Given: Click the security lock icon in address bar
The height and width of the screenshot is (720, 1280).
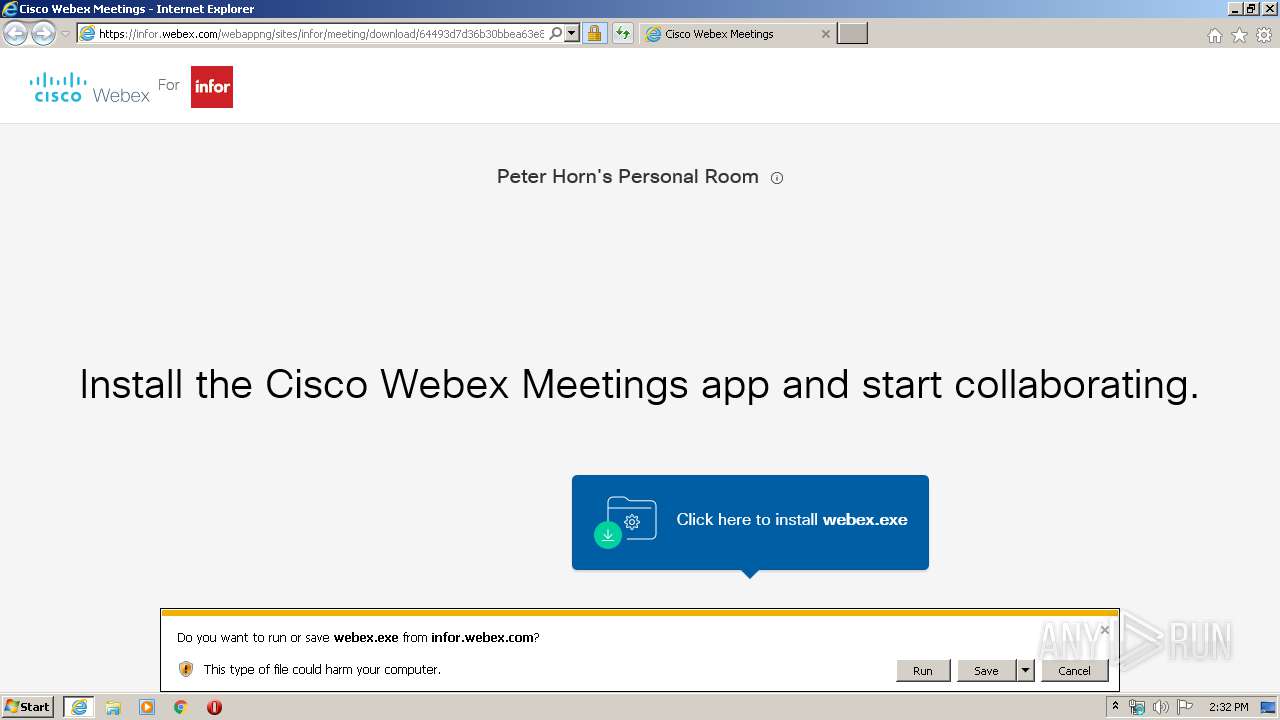Looking at the screenshot, I should click(x=594, y=34).
